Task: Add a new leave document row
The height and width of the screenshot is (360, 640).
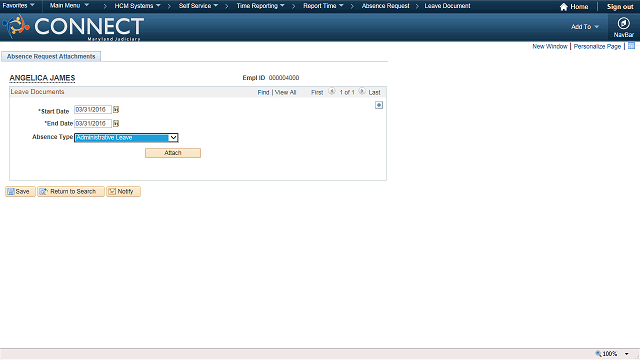Action: click(379, 105)
